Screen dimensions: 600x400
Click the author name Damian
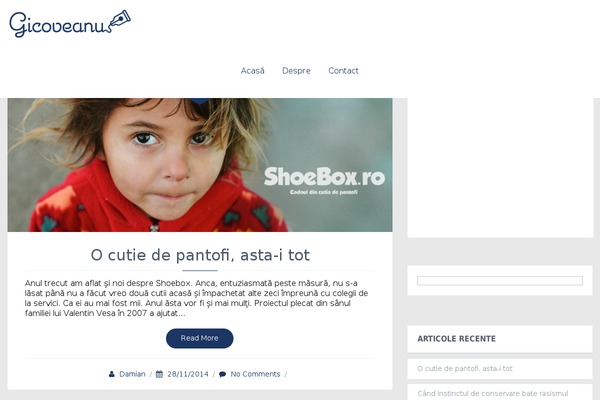pyautogui.click(x=132, y=374)
